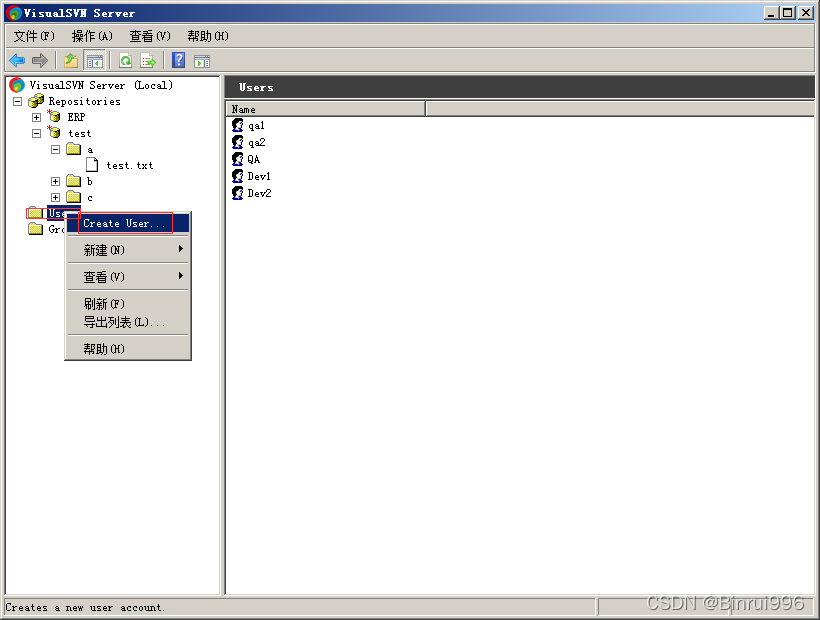820x620 pixels.
Task: Expand folder c in the tree
Action: [55, 197]
